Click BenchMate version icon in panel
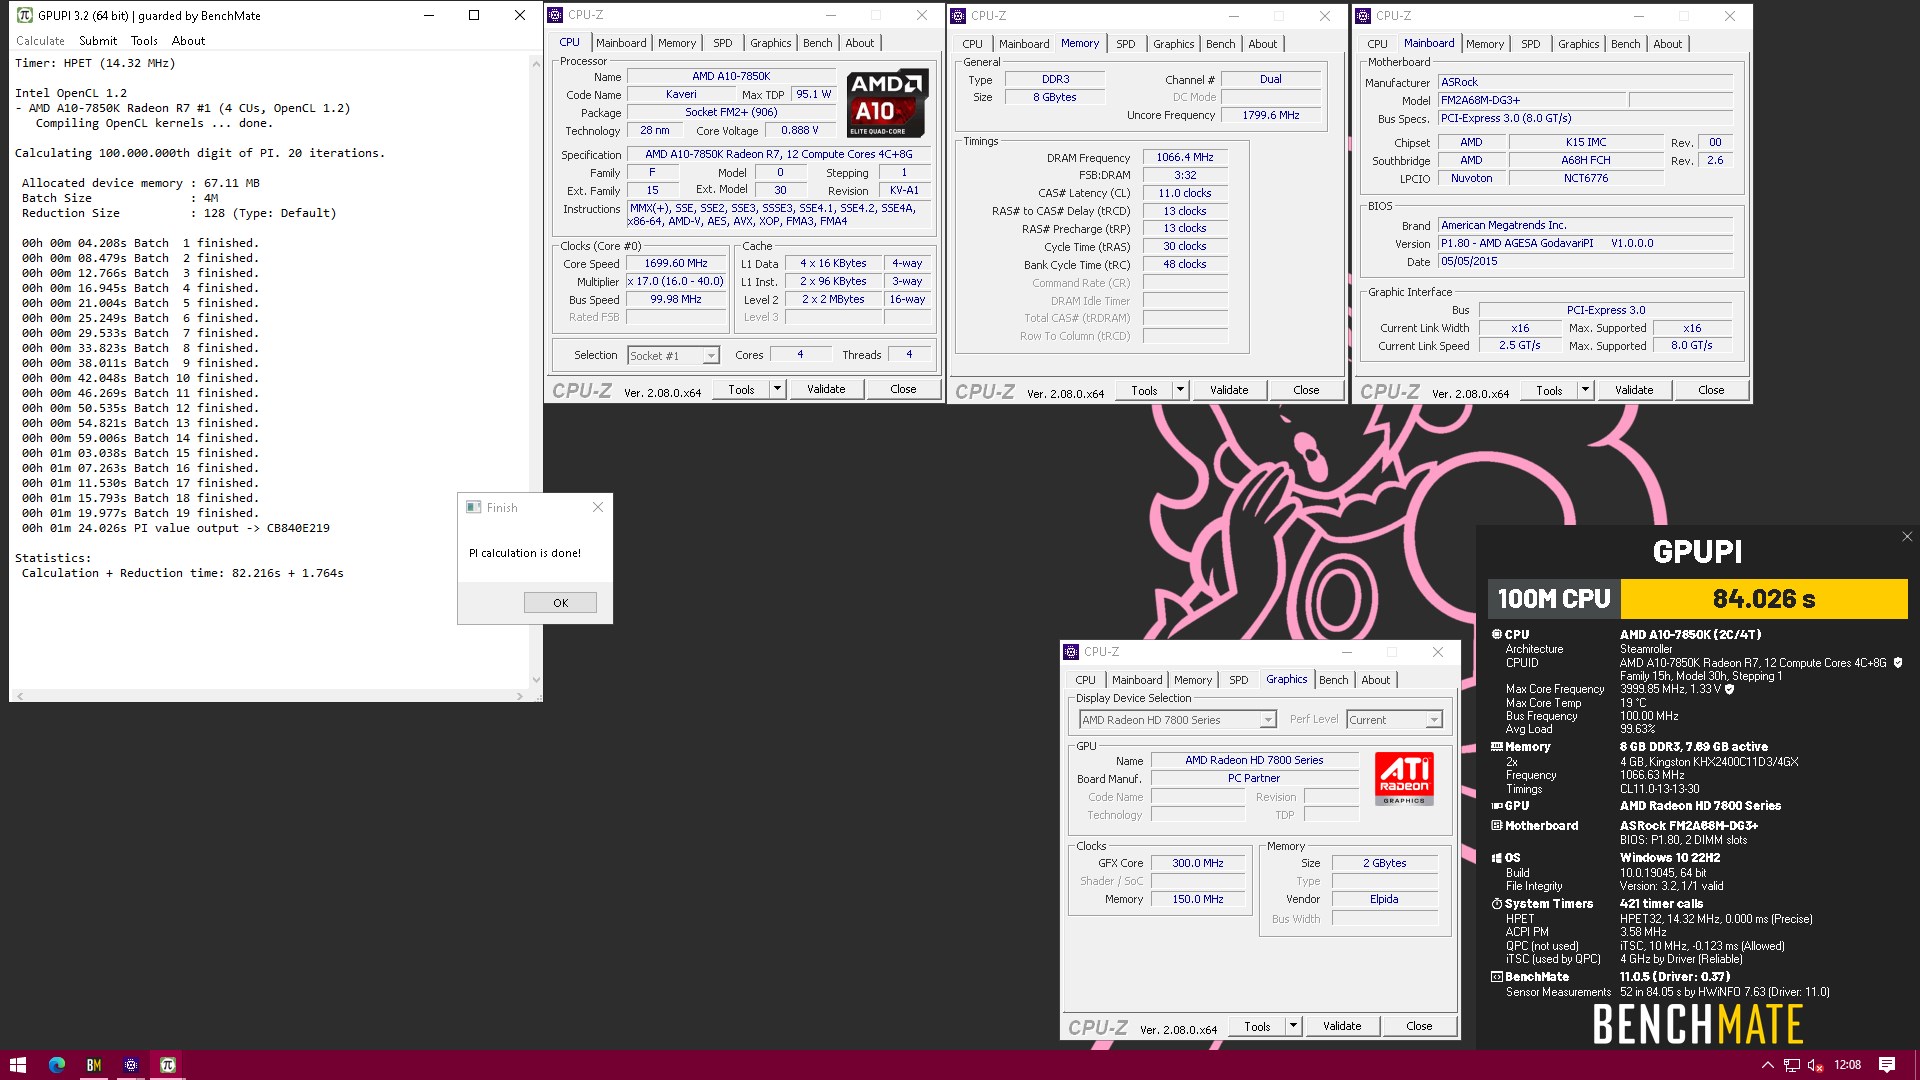Screen dimensions: 1920x1080 pos(1497,977)
